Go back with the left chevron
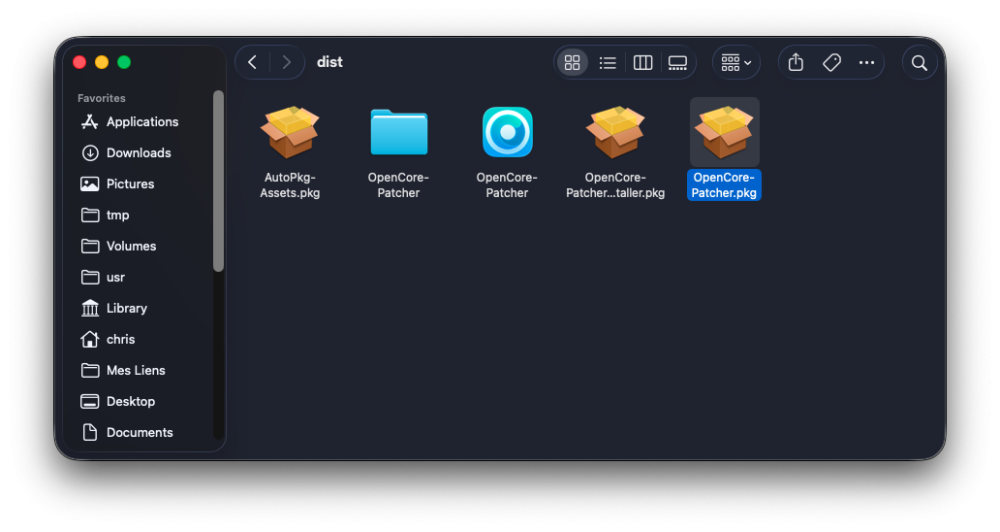The height and width of the screenshot is (532, 1000). 253,63
